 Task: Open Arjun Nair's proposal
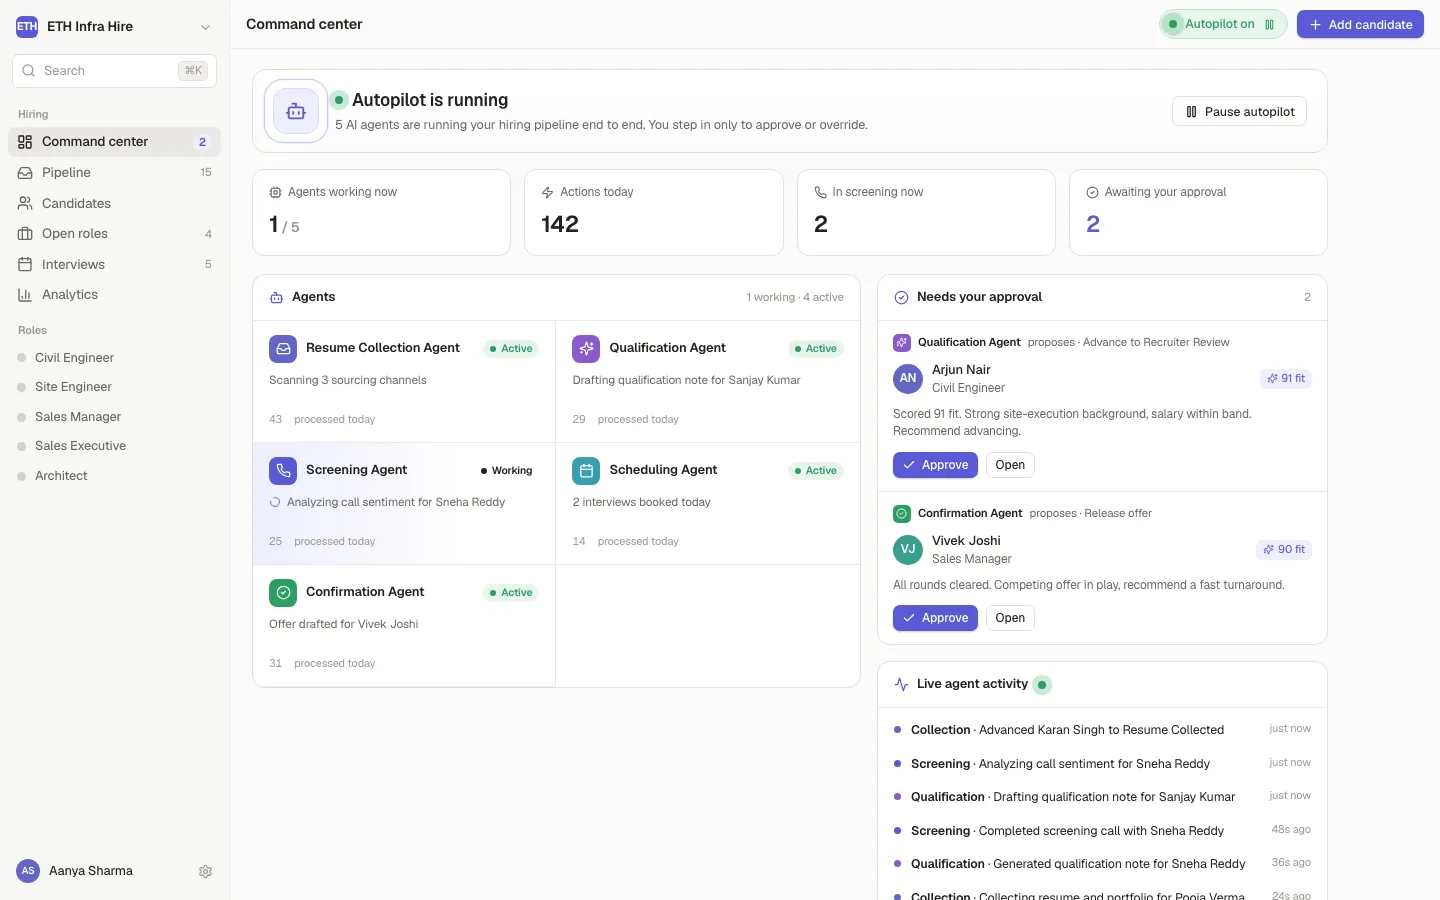1010,465
